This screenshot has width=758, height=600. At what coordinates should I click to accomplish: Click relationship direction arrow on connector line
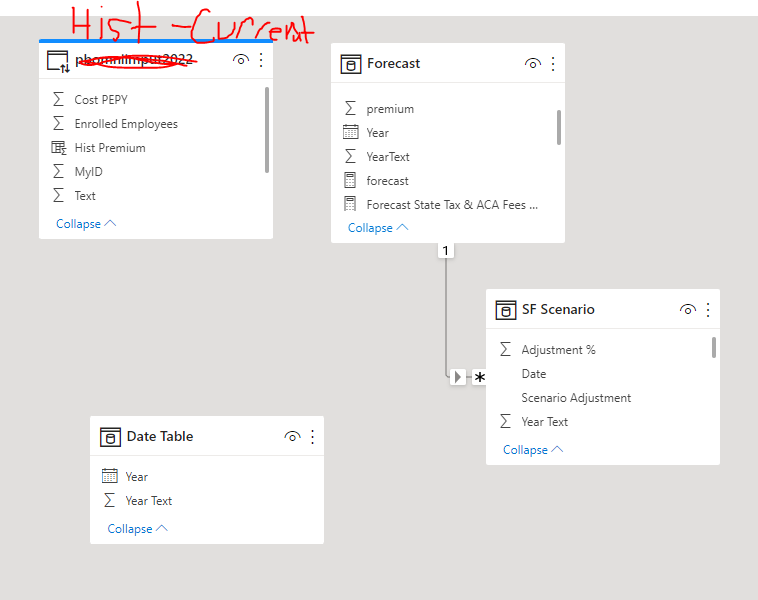coord(457,377)
